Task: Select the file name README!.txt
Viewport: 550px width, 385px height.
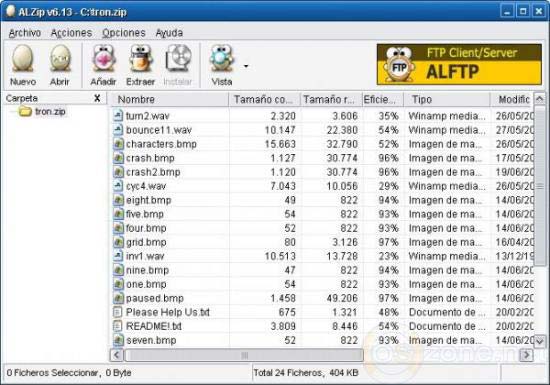Action: click(x=154, y=326)
